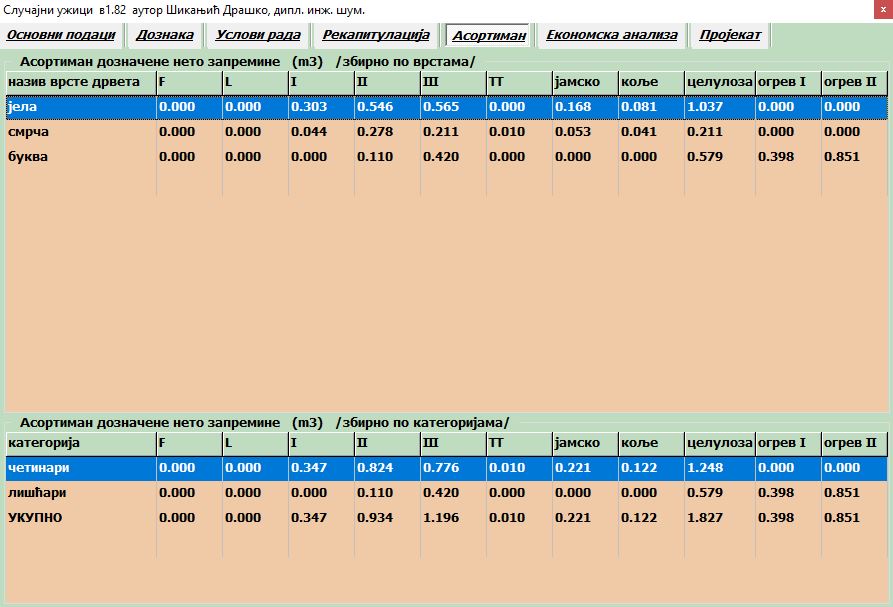Click the назив врсте дрвета column header
893x607 pixels.
click(81, 83)
